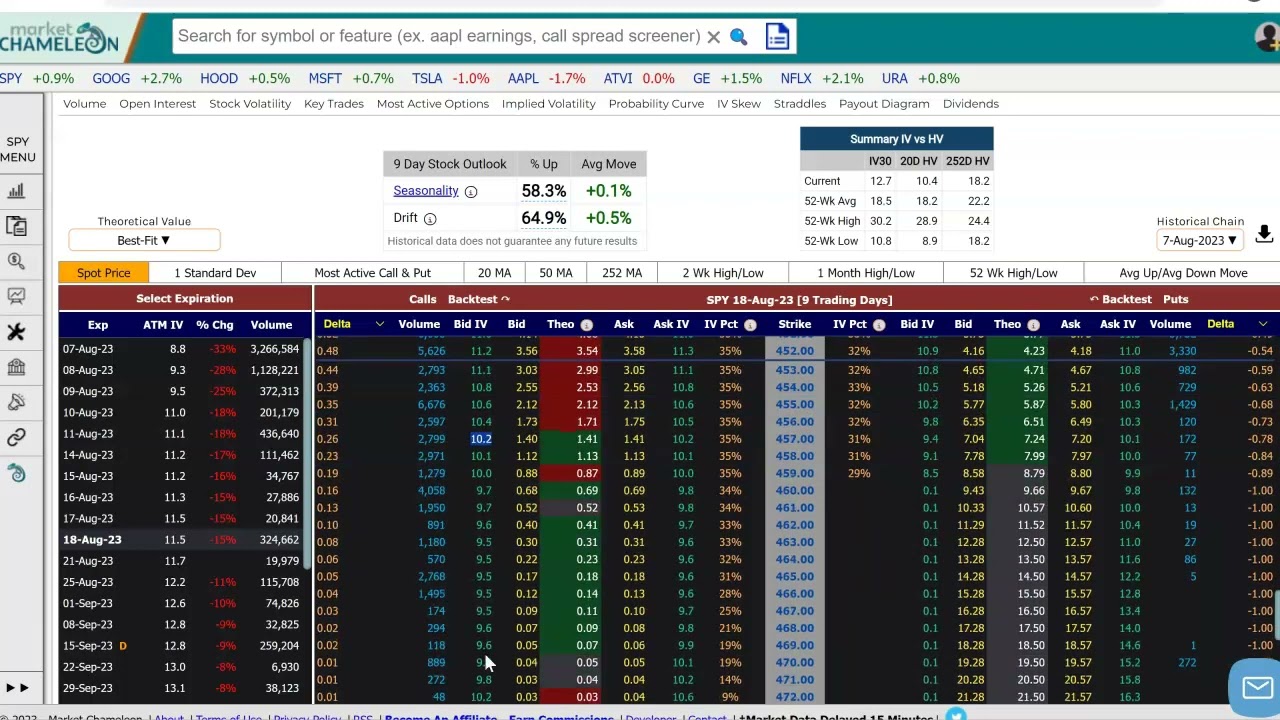1280x720 pixels.
Task: Click inside the symbol search field
Action: point(438,37)
